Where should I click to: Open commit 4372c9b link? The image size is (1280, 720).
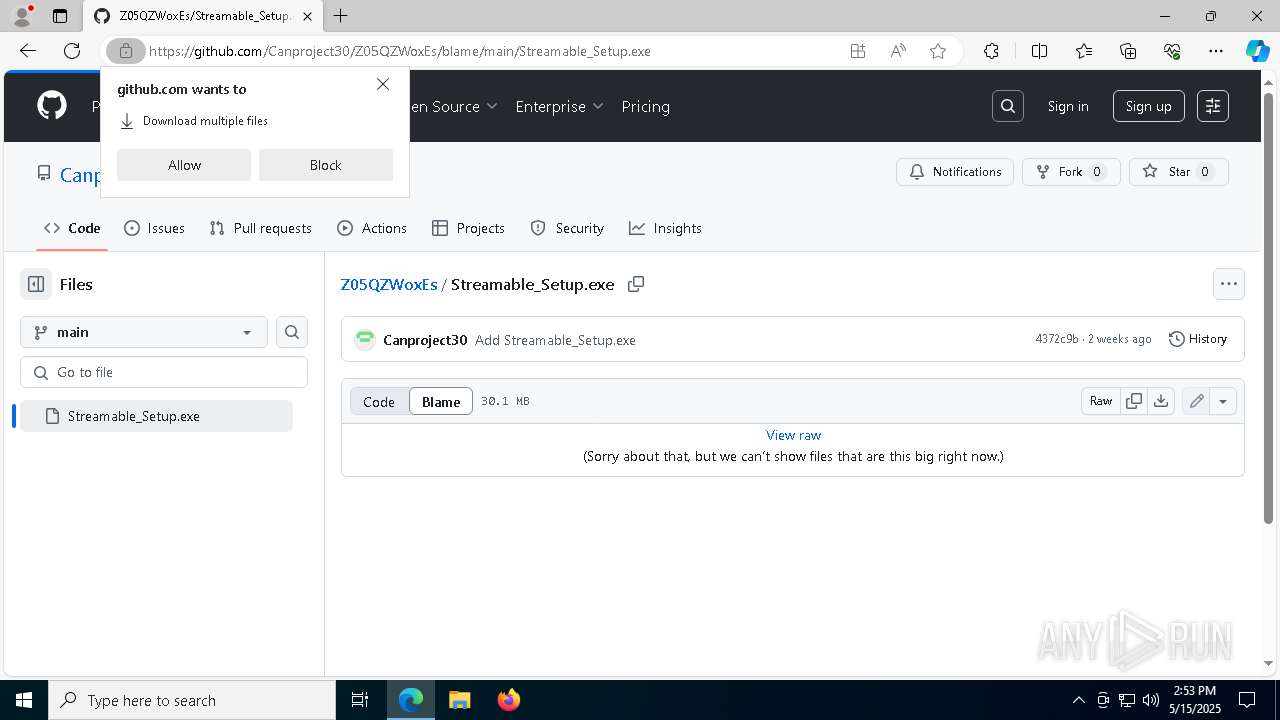point(1057,339)
